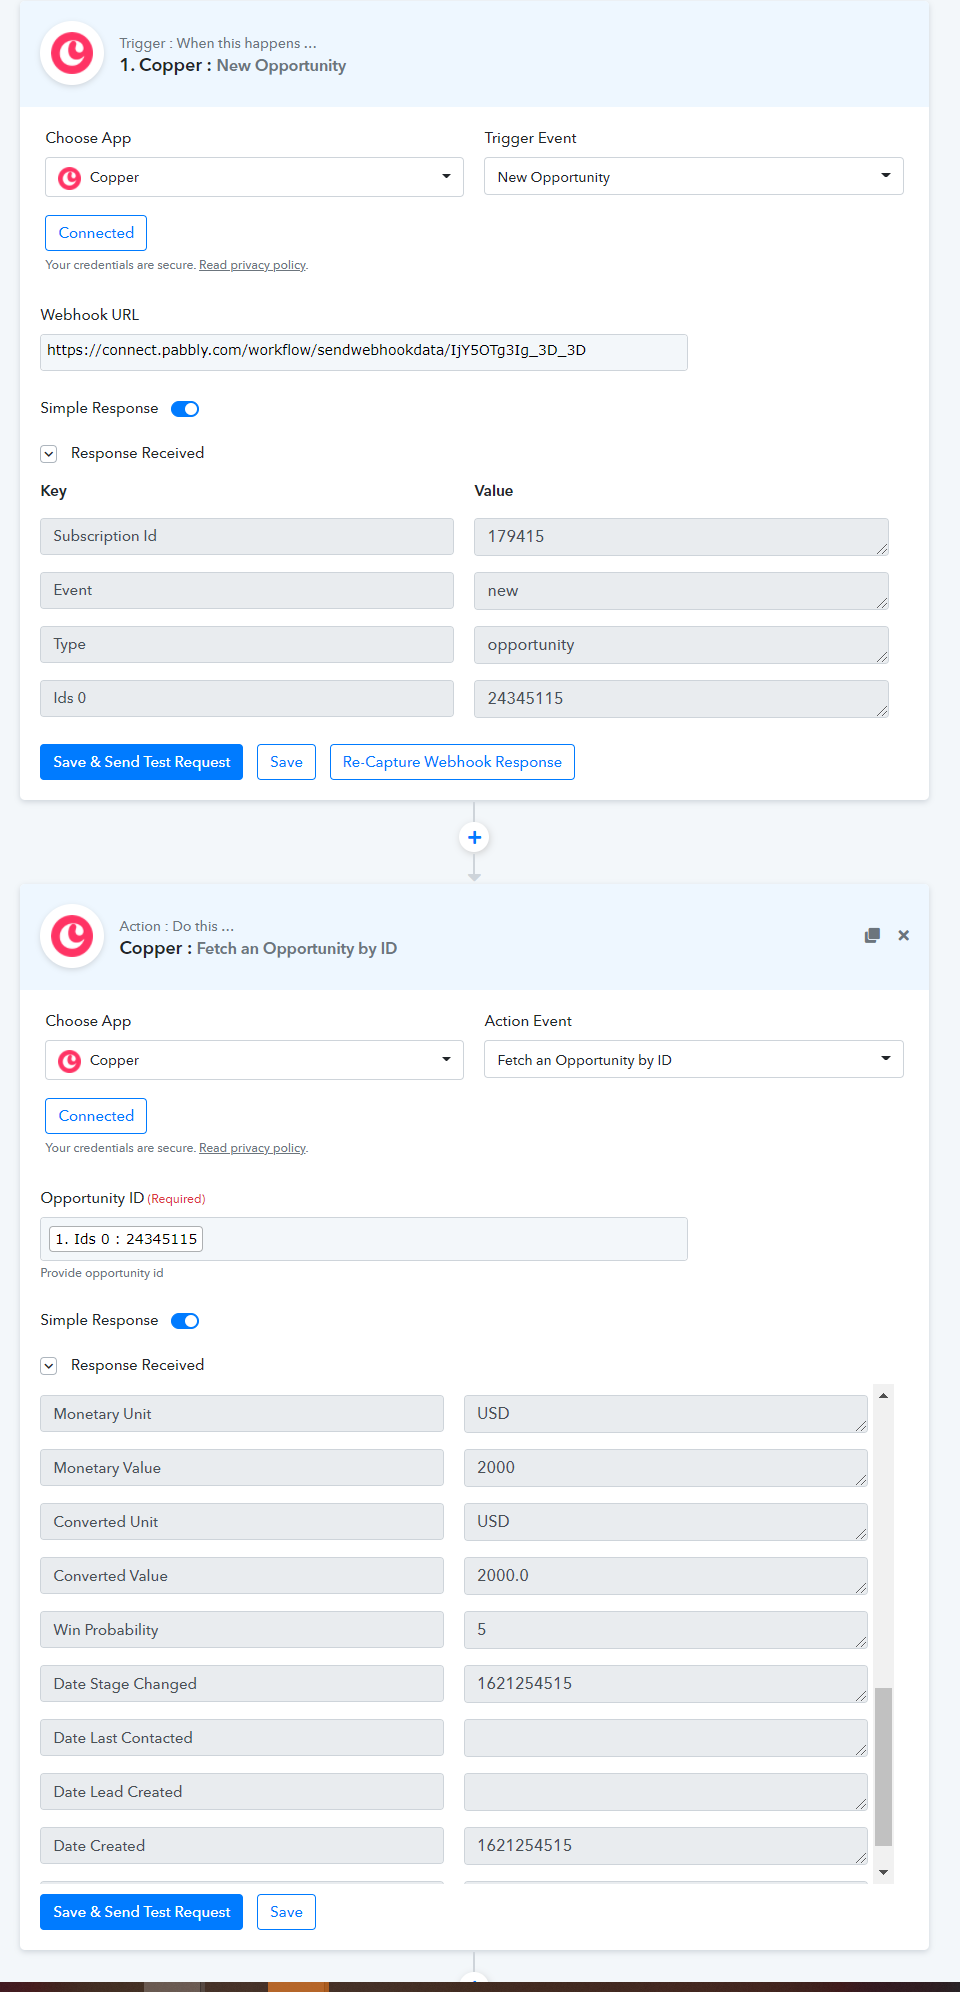The image size is (960, 1992).
Task: Click the Date Stage Changed key field
Action: [x=242, y=1684]
